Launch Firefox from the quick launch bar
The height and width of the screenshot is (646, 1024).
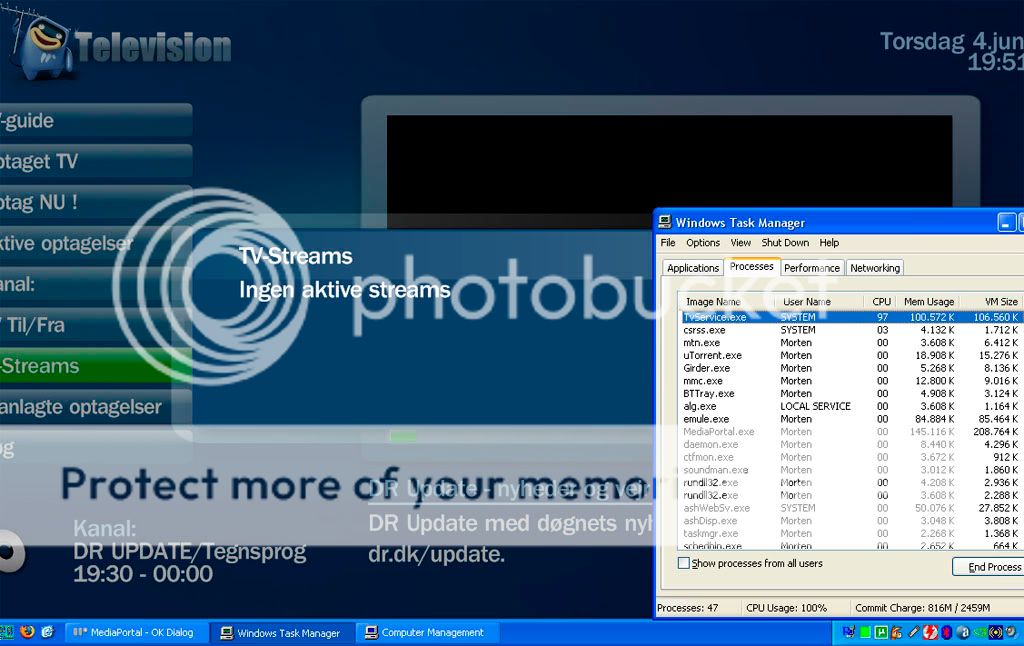tap(26, 632)
